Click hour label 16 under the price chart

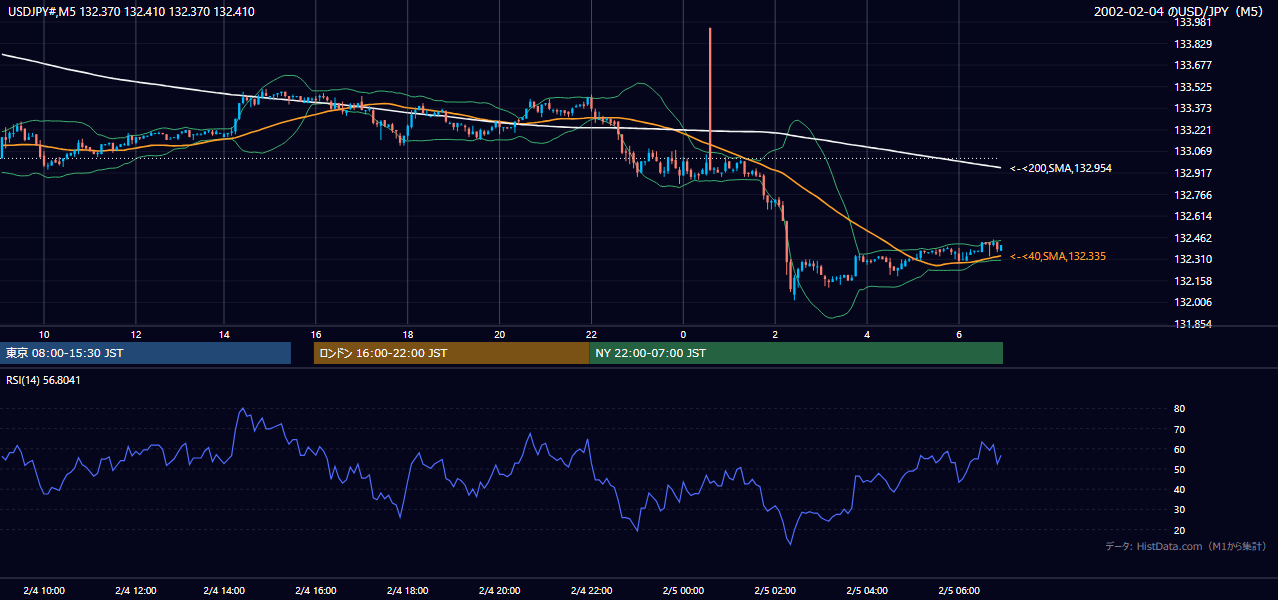click(316, 334)
